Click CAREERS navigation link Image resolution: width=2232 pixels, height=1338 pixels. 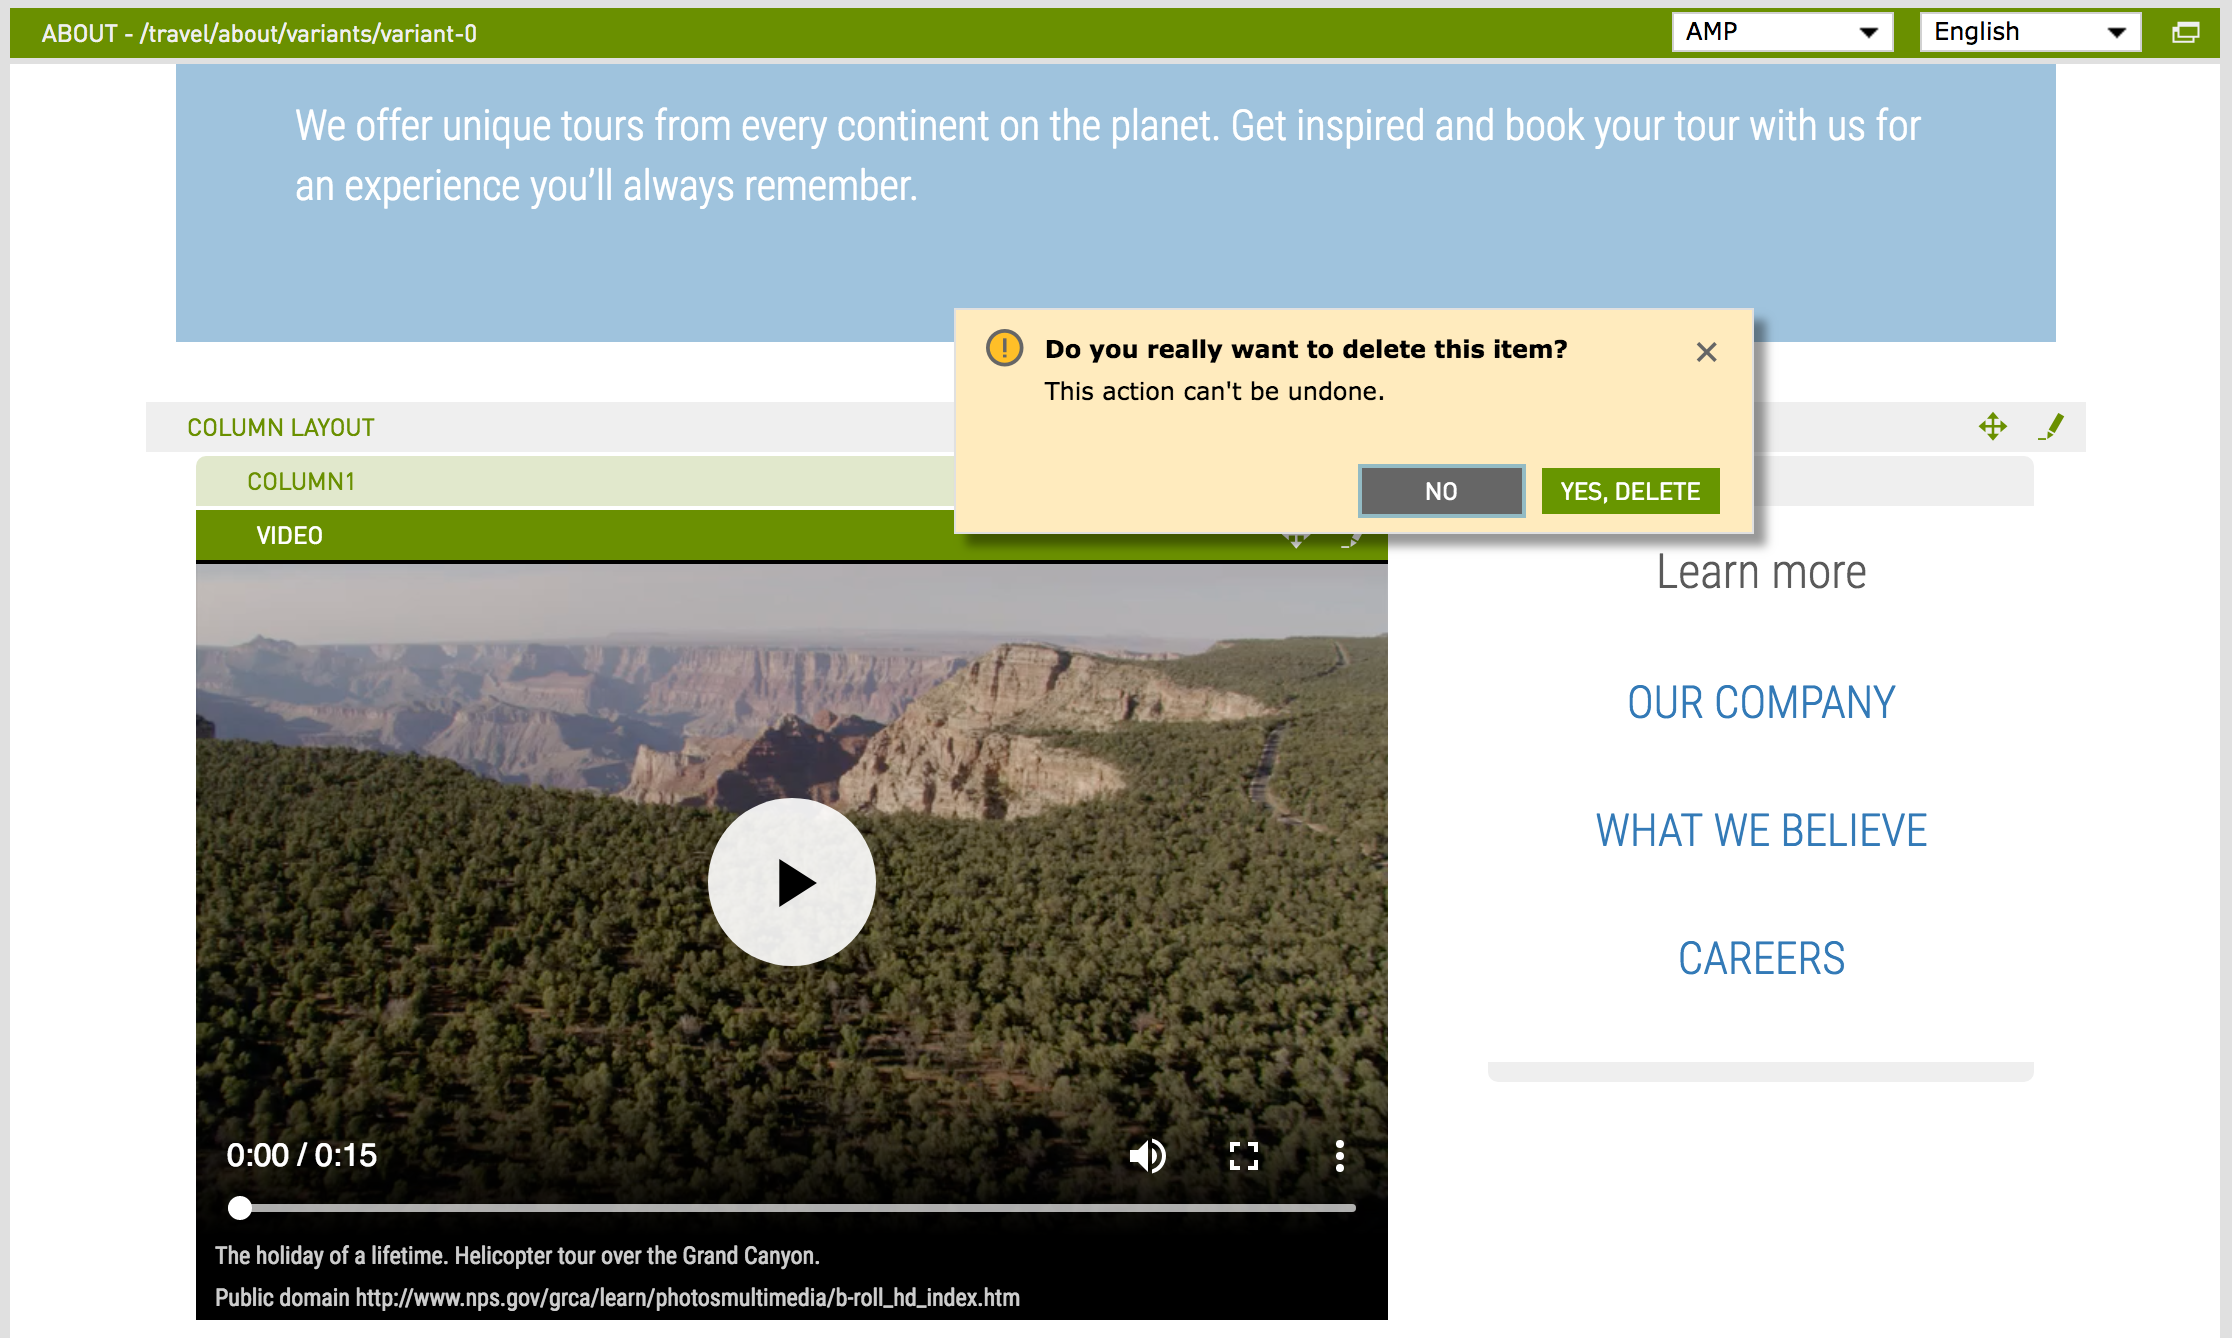[x=1761, y=957]
